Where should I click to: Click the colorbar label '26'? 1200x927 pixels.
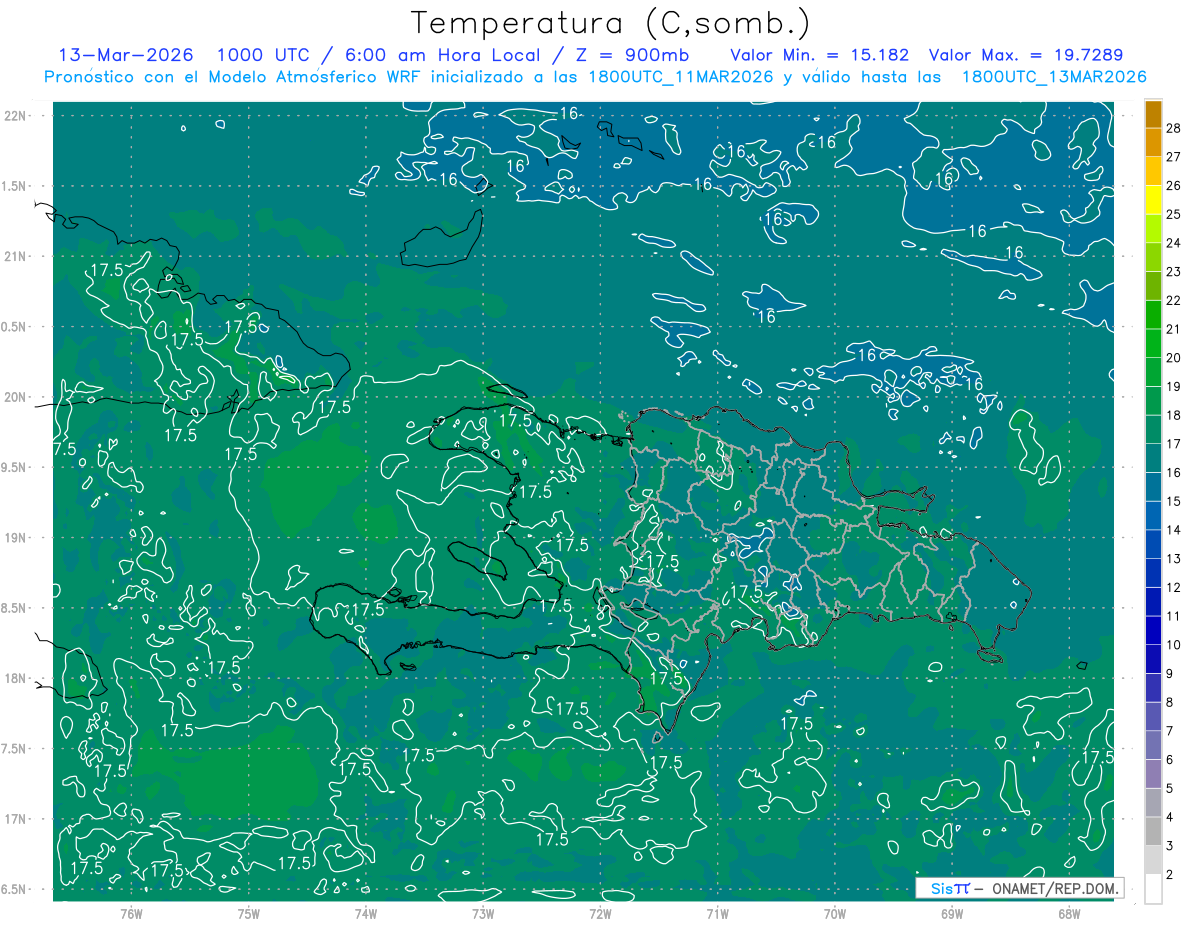click(x=1174, y=185)
